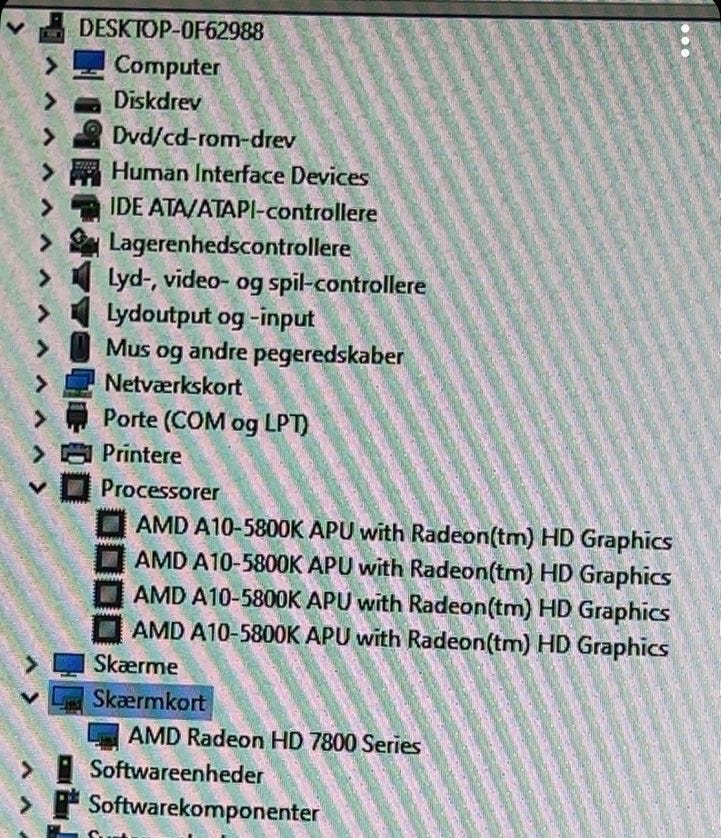The height and width of the screenshot is (838, 721).
Task: Click the Human Interface Devices icon
Action: 85,172
